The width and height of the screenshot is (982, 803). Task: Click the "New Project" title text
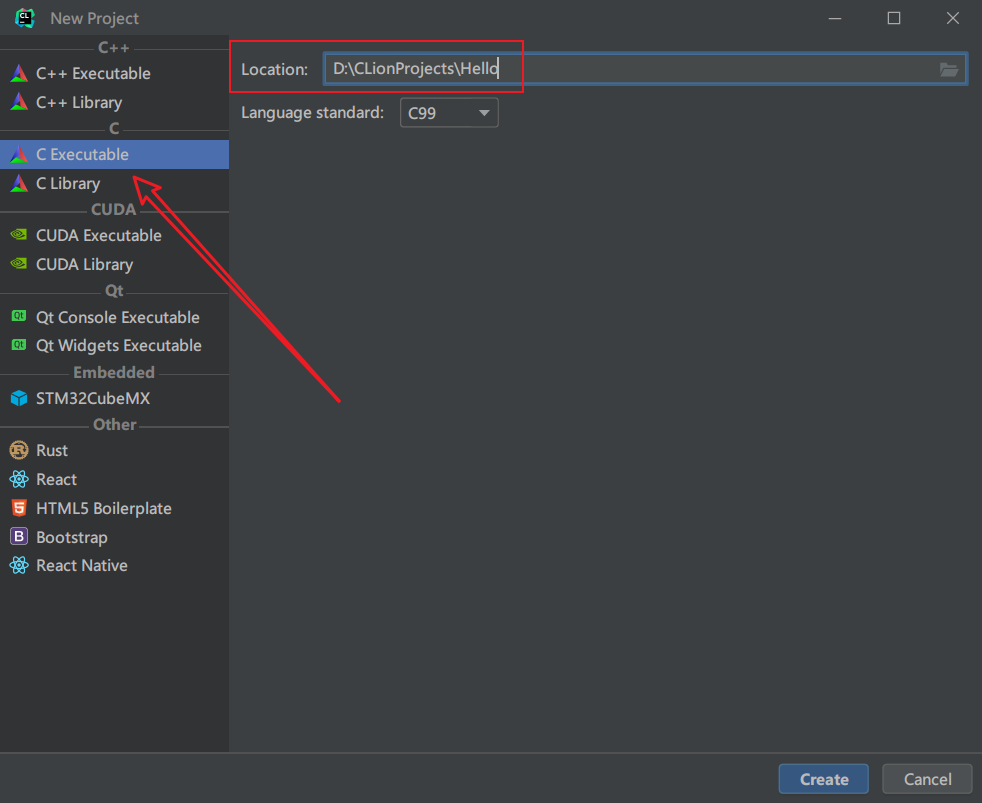[x=95, y=19]
